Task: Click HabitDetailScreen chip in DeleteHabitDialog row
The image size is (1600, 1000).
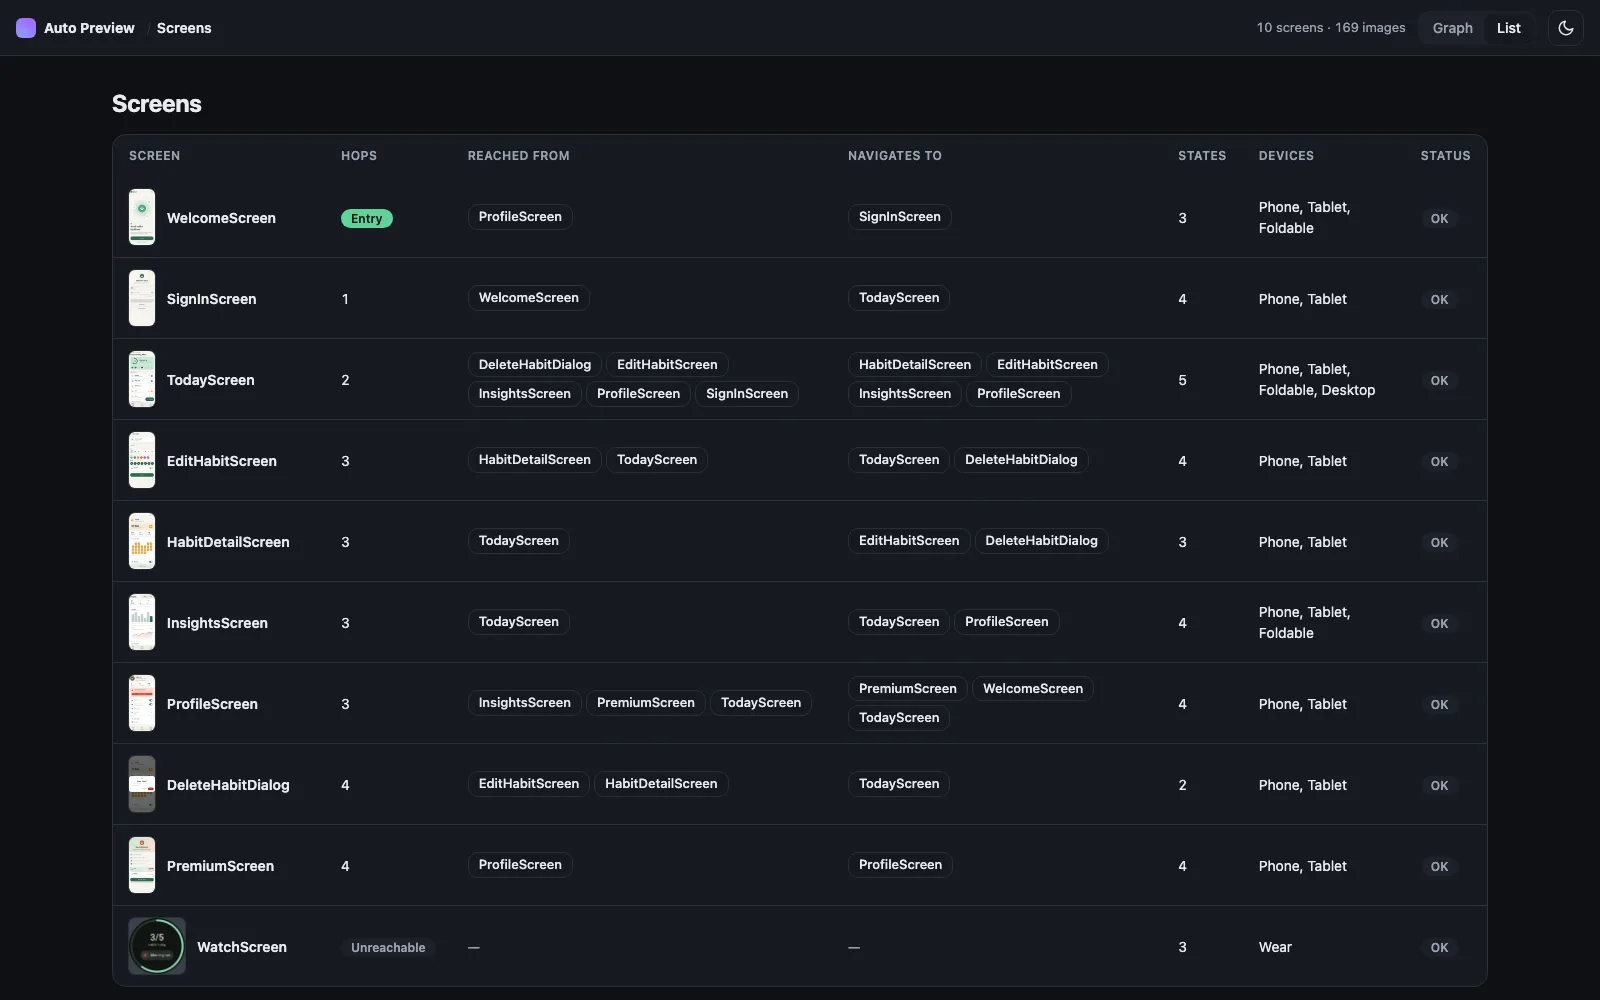Action: tap(661, 784)
